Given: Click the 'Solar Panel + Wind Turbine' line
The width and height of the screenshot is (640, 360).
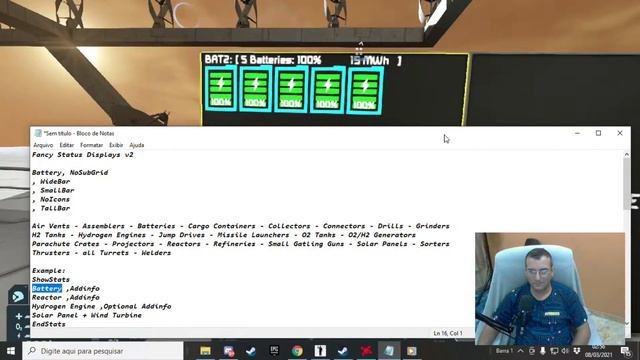Looking at the screenshot, I should coord(87,316).
